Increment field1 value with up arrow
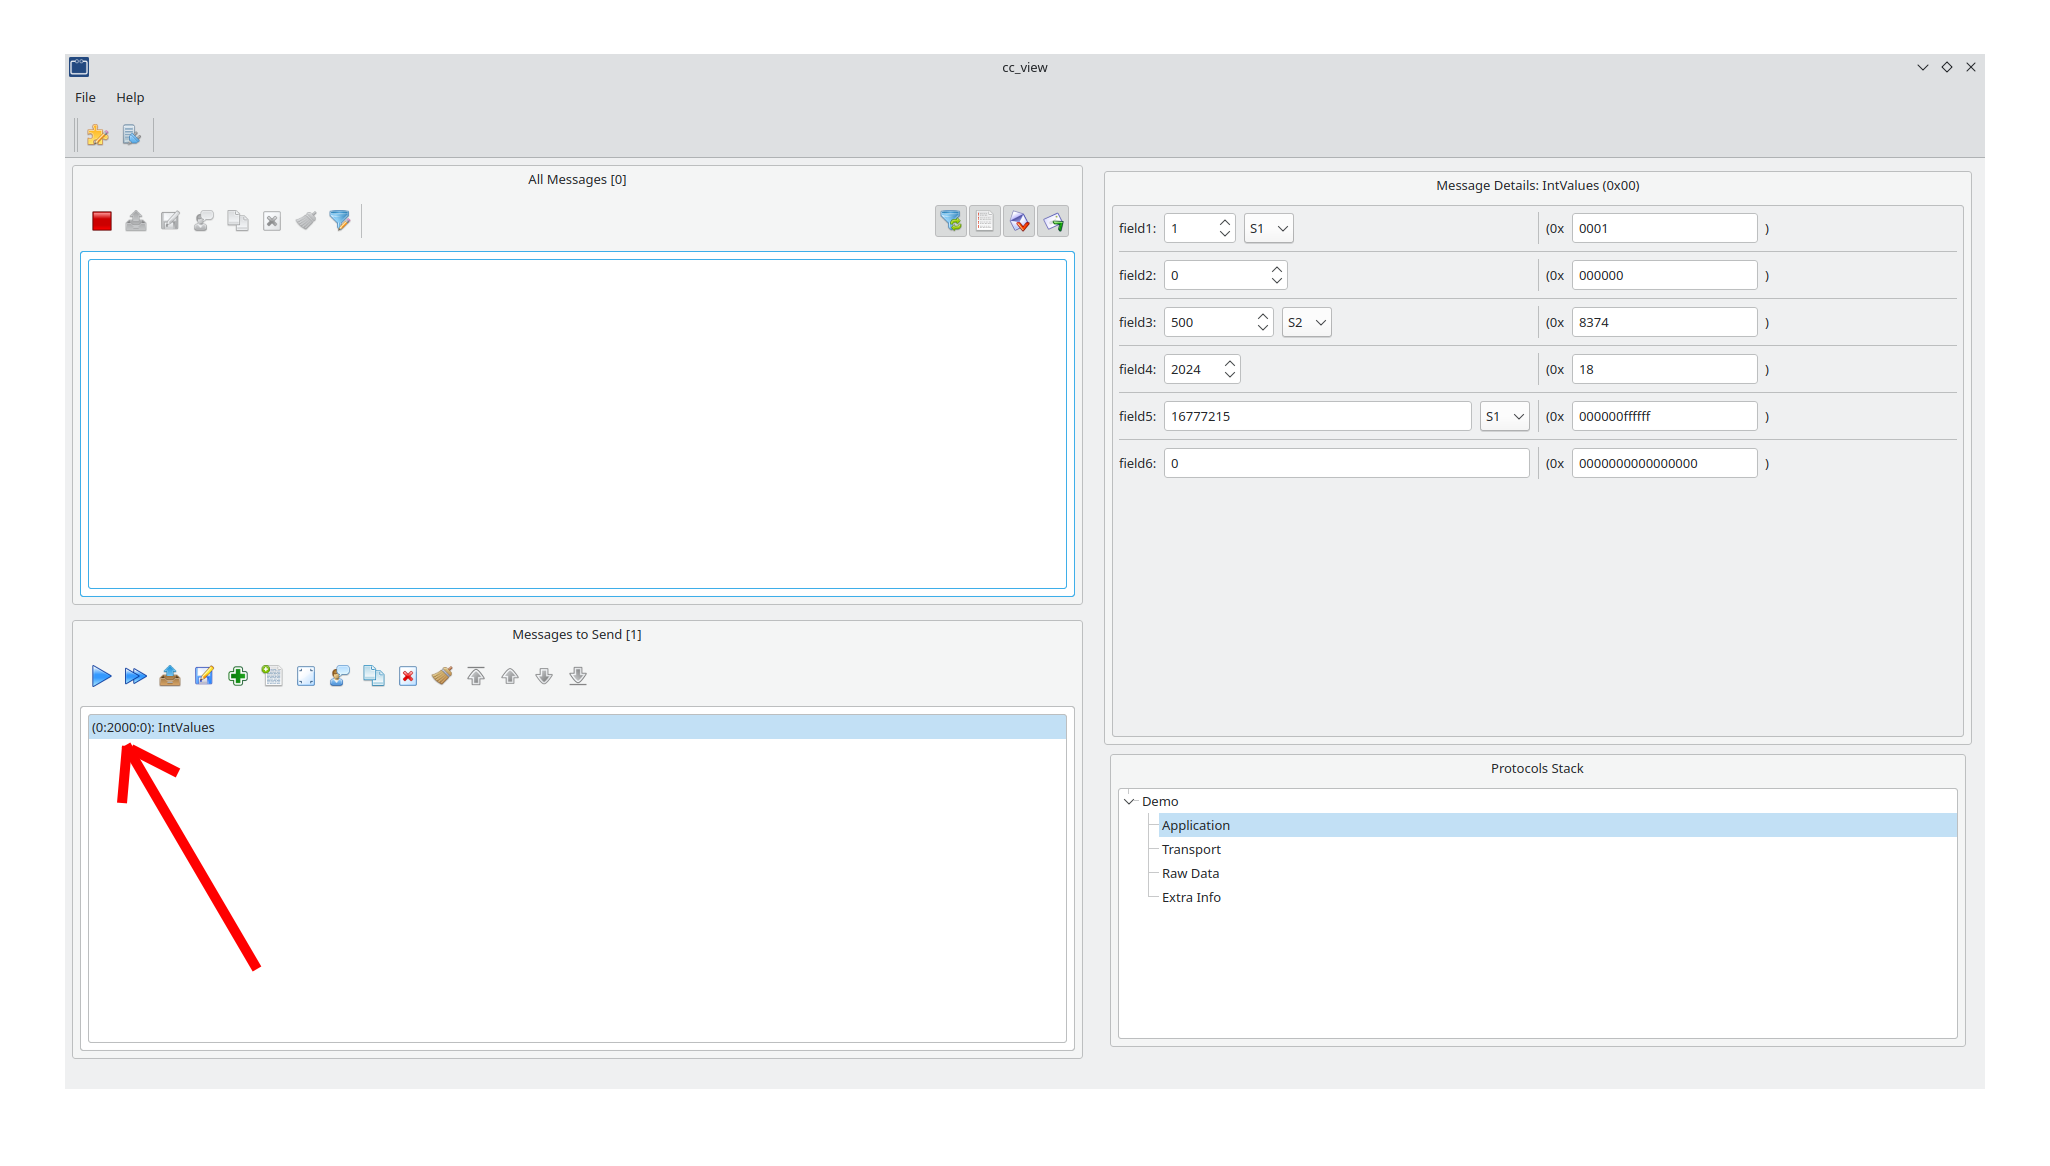The image size is (2050, 1166). pos(1225,222)
